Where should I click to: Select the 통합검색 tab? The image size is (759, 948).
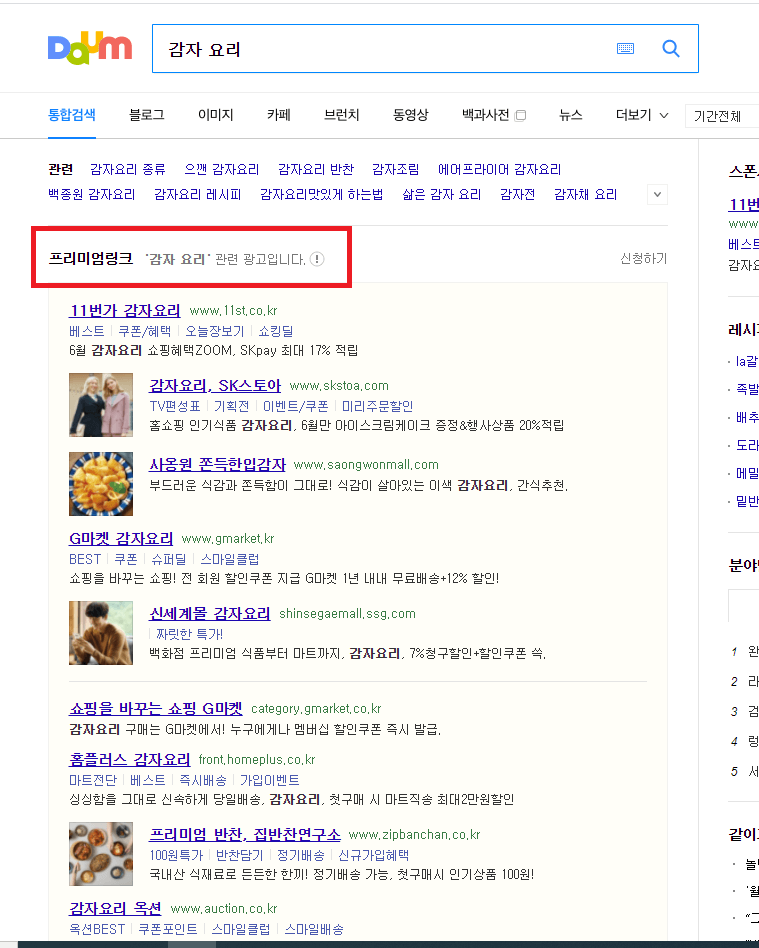click(71, 115)
